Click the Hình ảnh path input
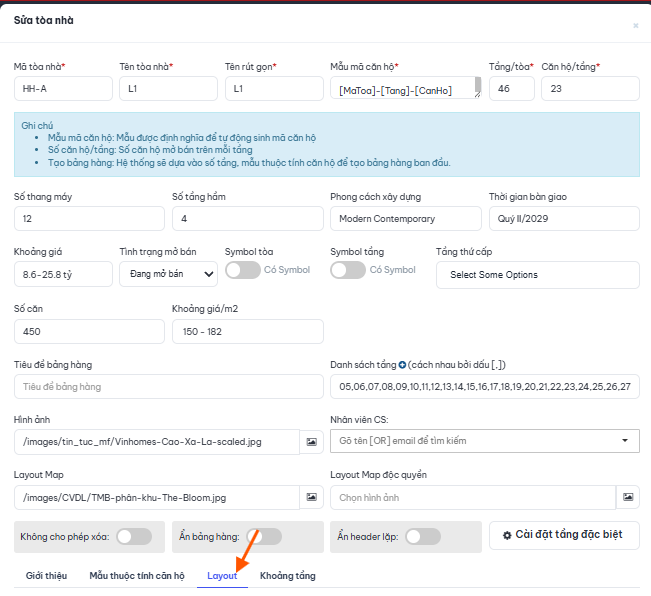 (x=157, y=442)
